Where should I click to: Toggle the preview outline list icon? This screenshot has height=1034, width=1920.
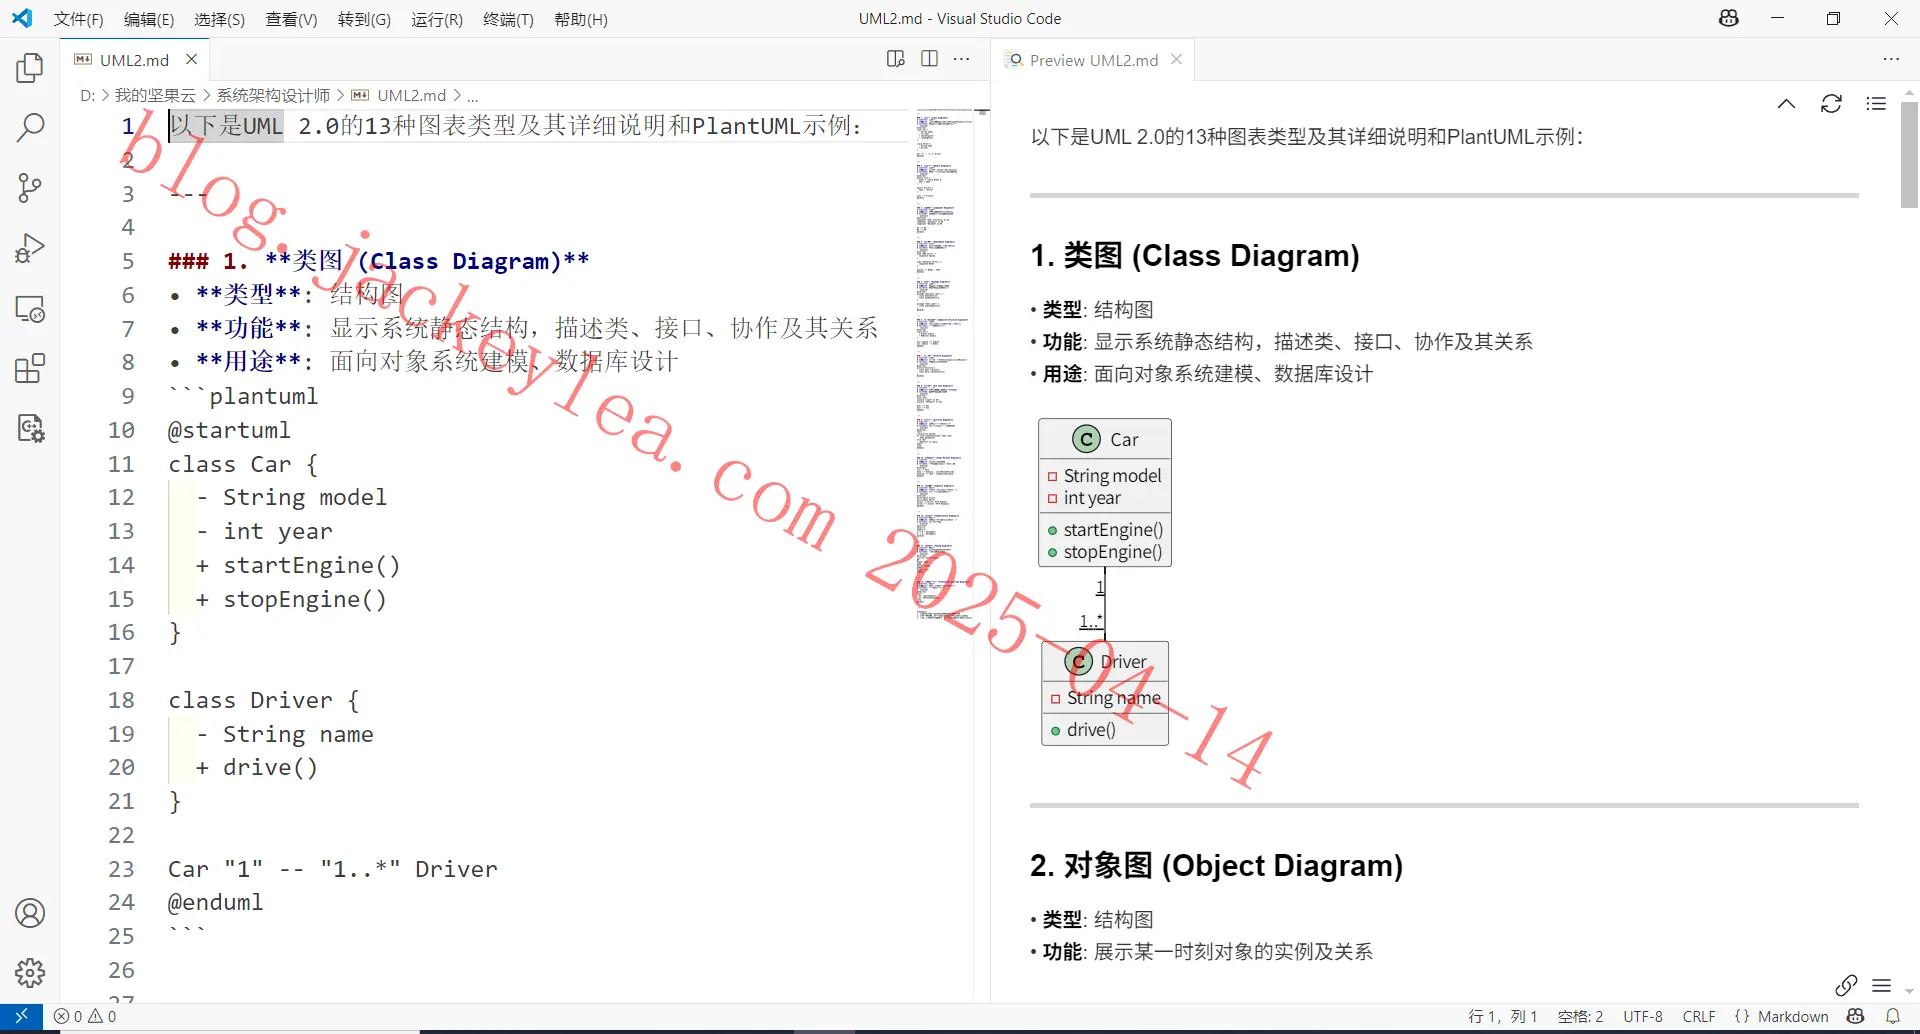point(1876,104)
